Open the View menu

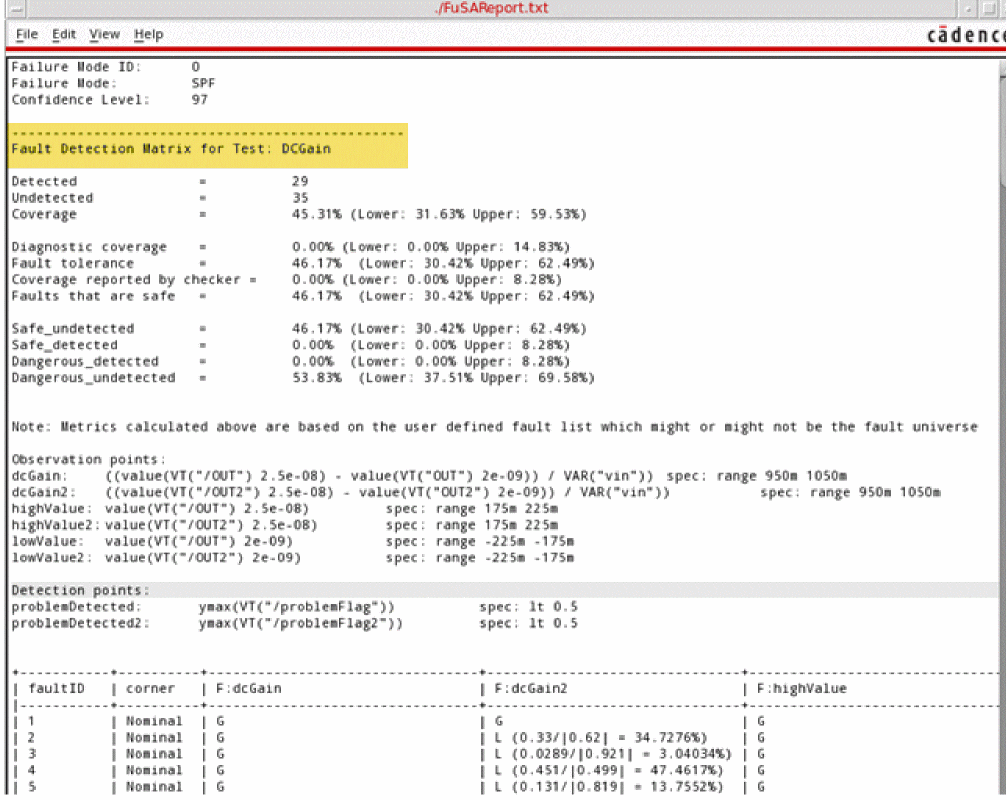104,34
